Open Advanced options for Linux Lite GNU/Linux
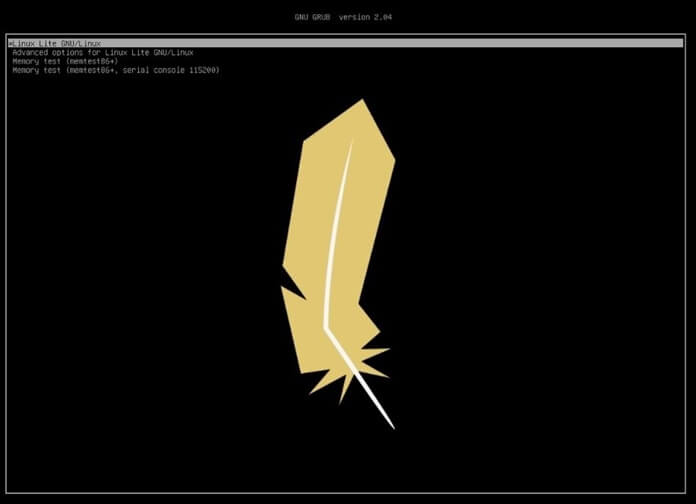 [x=103, y=52]
